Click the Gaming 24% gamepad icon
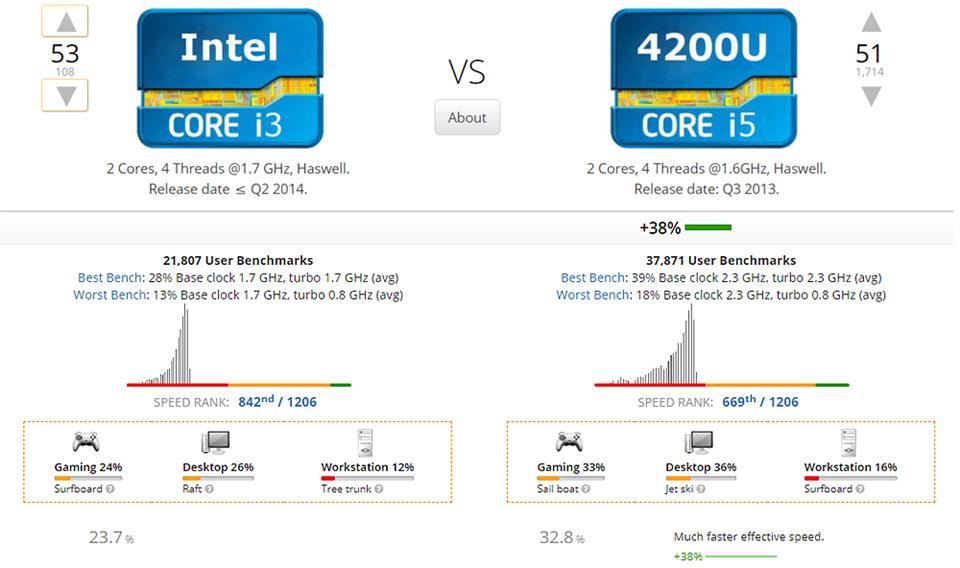 86,441
